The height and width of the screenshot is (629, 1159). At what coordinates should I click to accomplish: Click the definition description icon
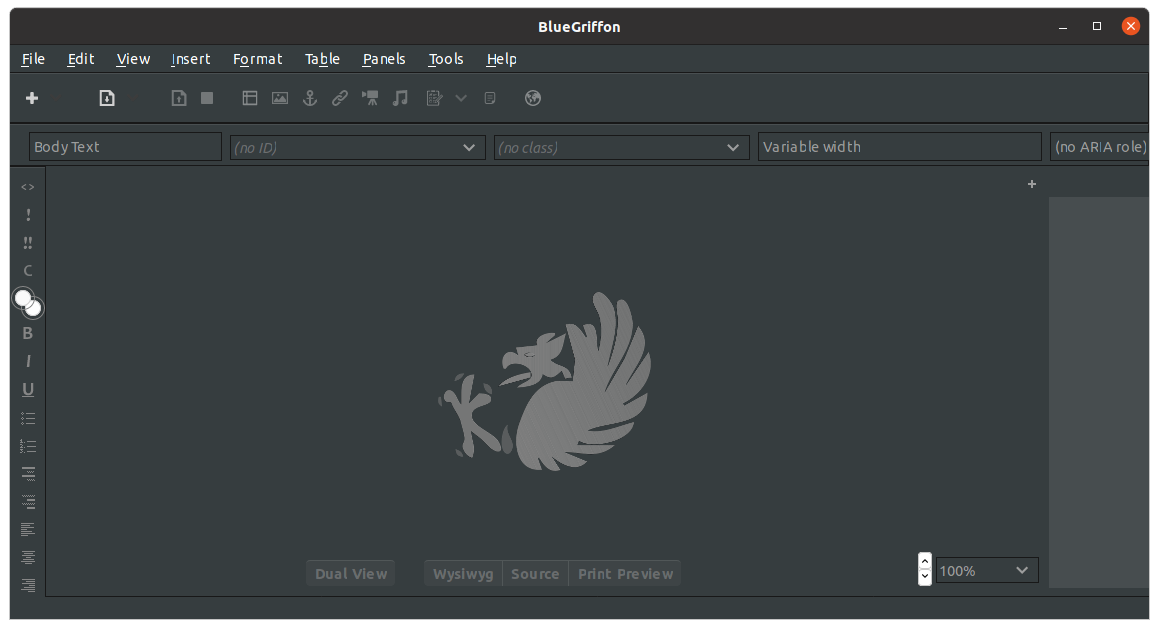pyautogui.click(x=28, y=502)
